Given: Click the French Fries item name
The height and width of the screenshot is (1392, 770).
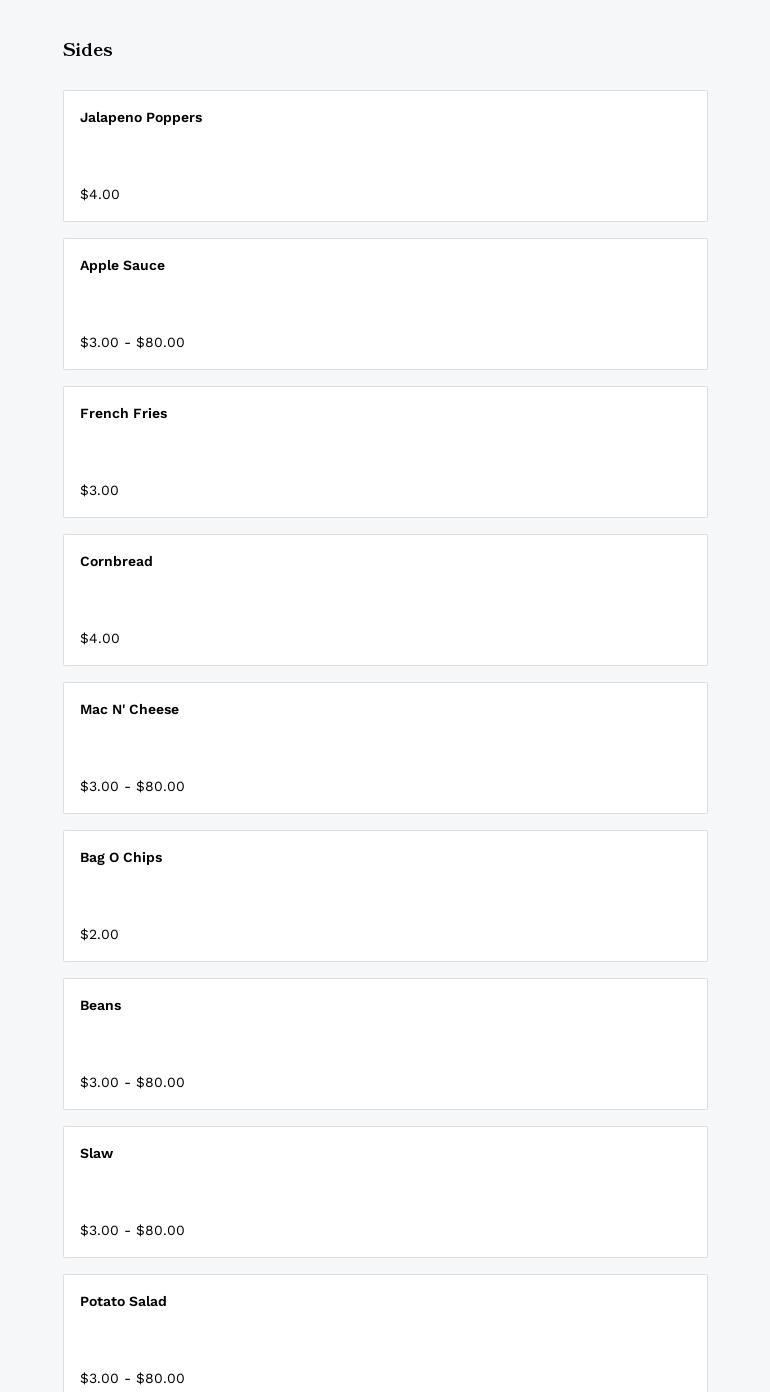Looking at the screenshot, I should (x=124, y=414).
